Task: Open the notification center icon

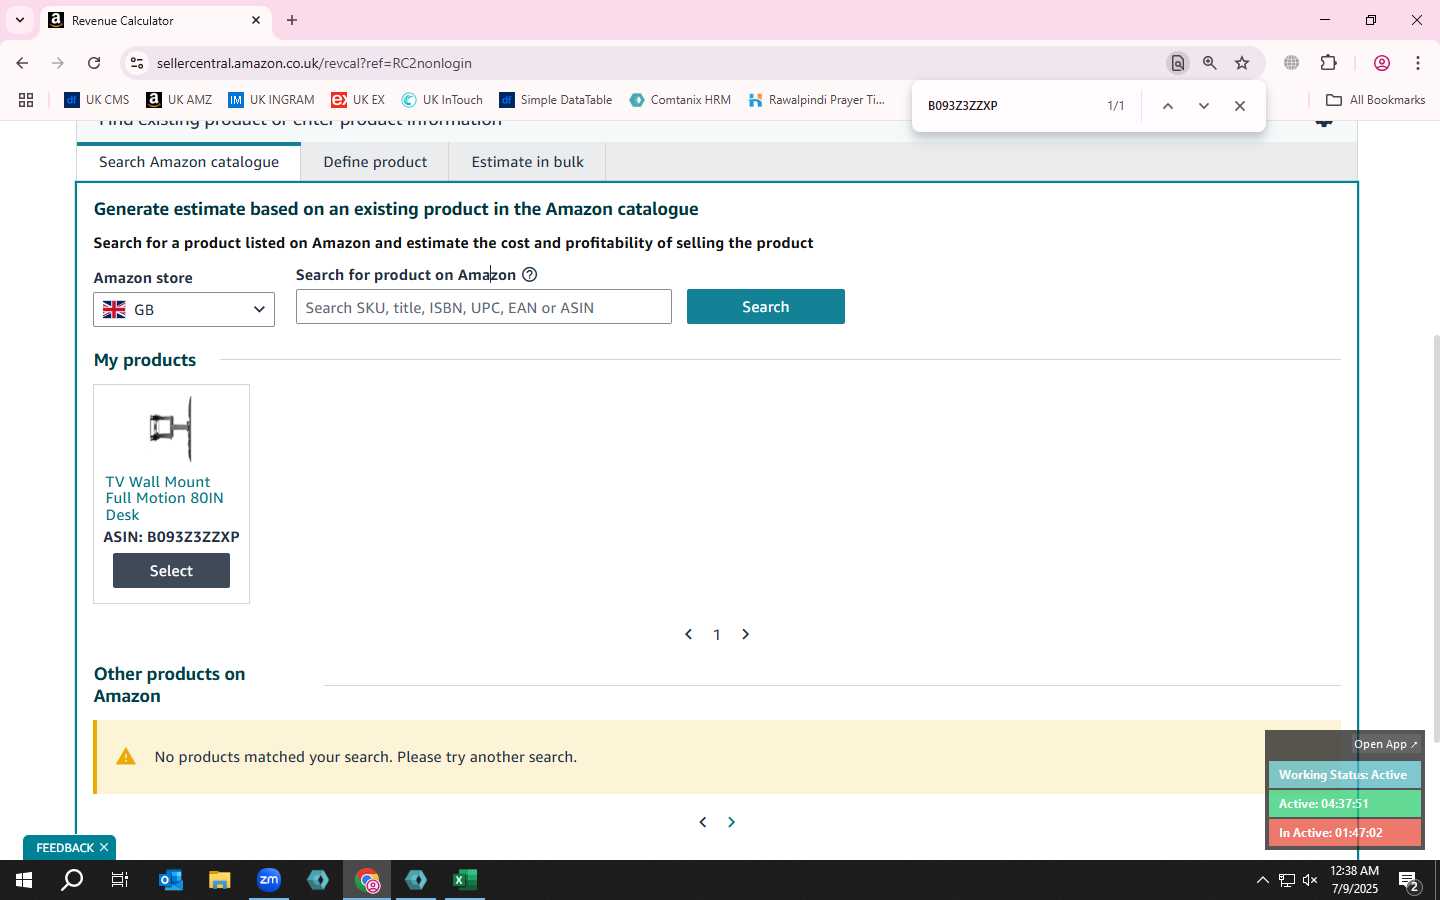Action: 1410,881
